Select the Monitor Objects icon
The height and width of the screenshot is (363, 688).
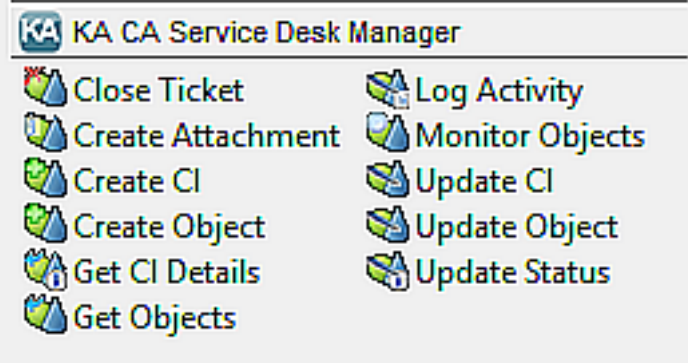(388, 133)
